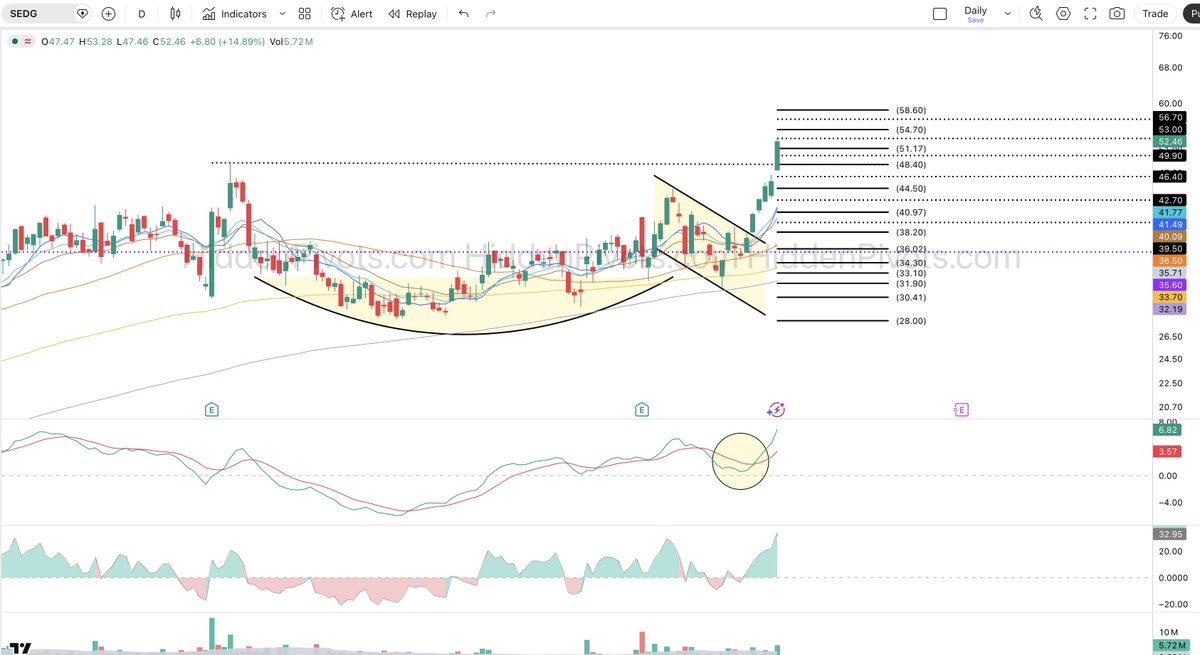The height and width of the screenshot is (655, 1200).
Task: Click the purple 35.60 price label
Action: pyautogui.click(x=1170, y=284)
